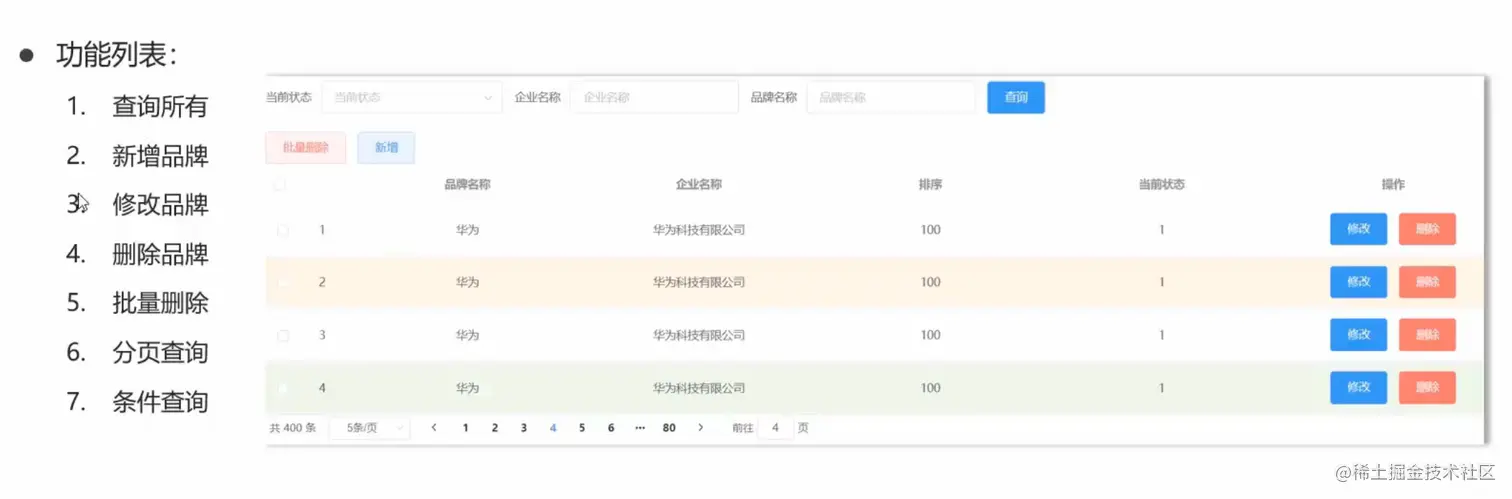Select page 80 in pagination
Image resolution: width=1512 pixels, height=499 pixels.
pos(669,428)
